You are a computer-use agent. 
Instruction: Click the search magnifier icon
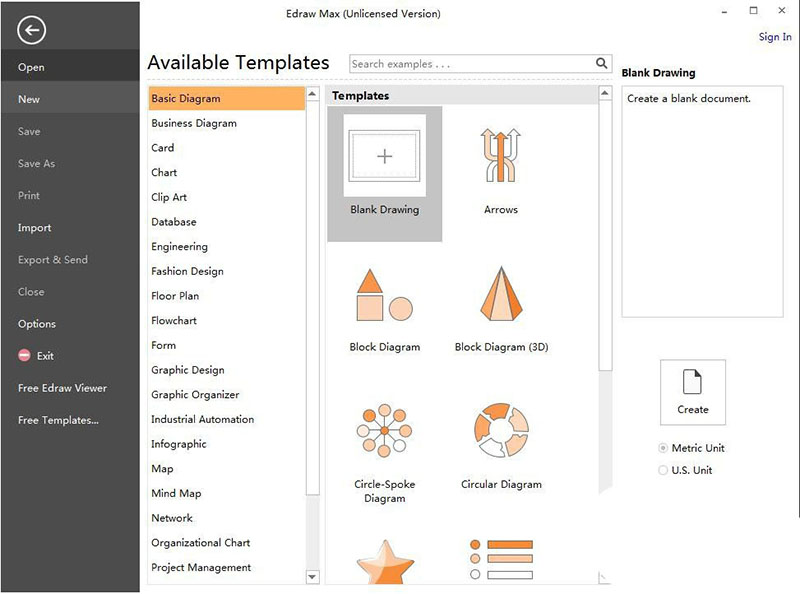pos(602,64)
